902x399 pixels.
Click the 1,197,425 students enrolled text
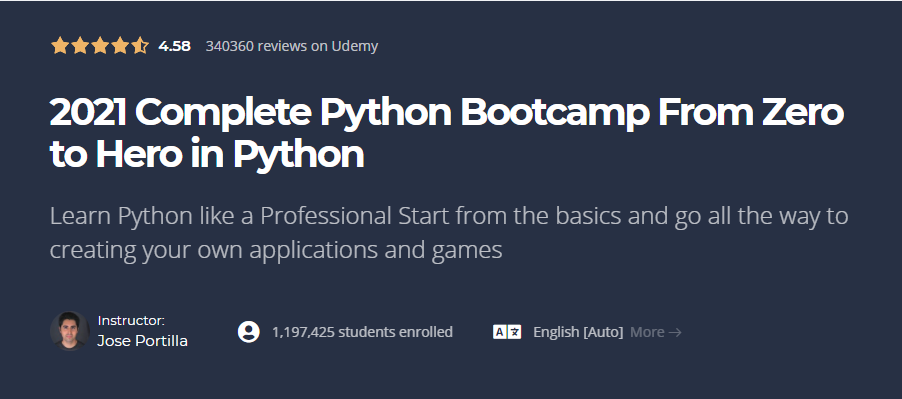click(x=362, y=332)
